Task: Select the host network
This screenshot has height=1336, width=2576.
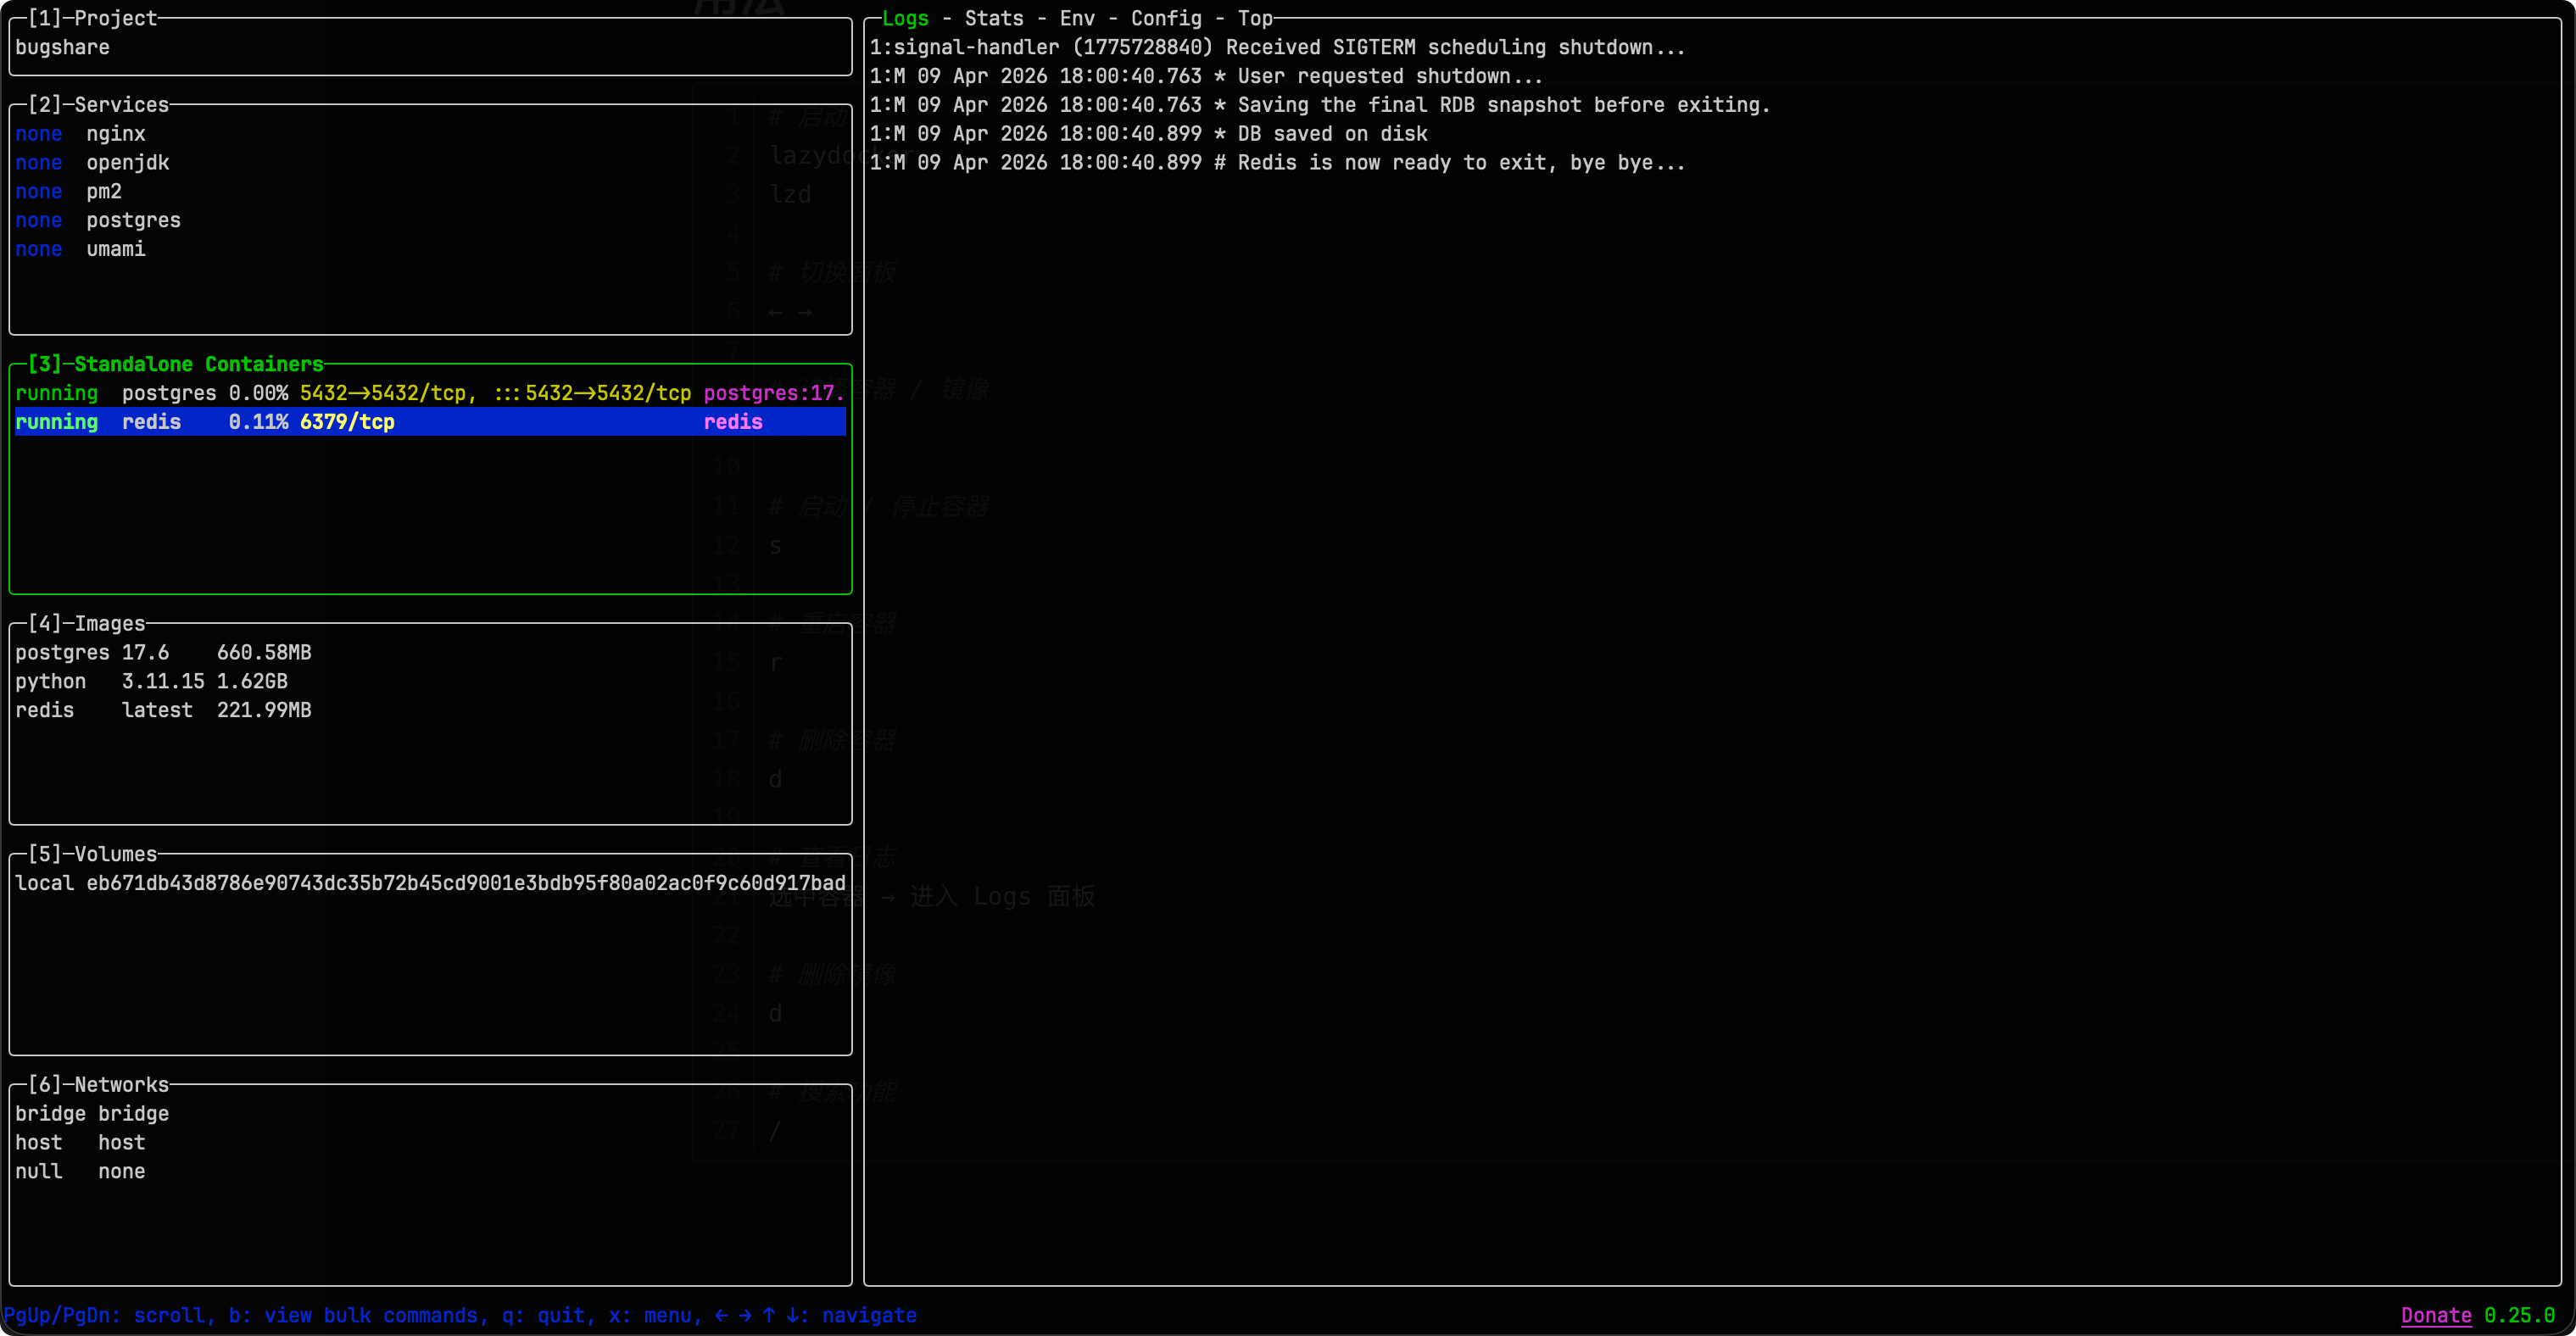Action: click(x=80, y=1142)
